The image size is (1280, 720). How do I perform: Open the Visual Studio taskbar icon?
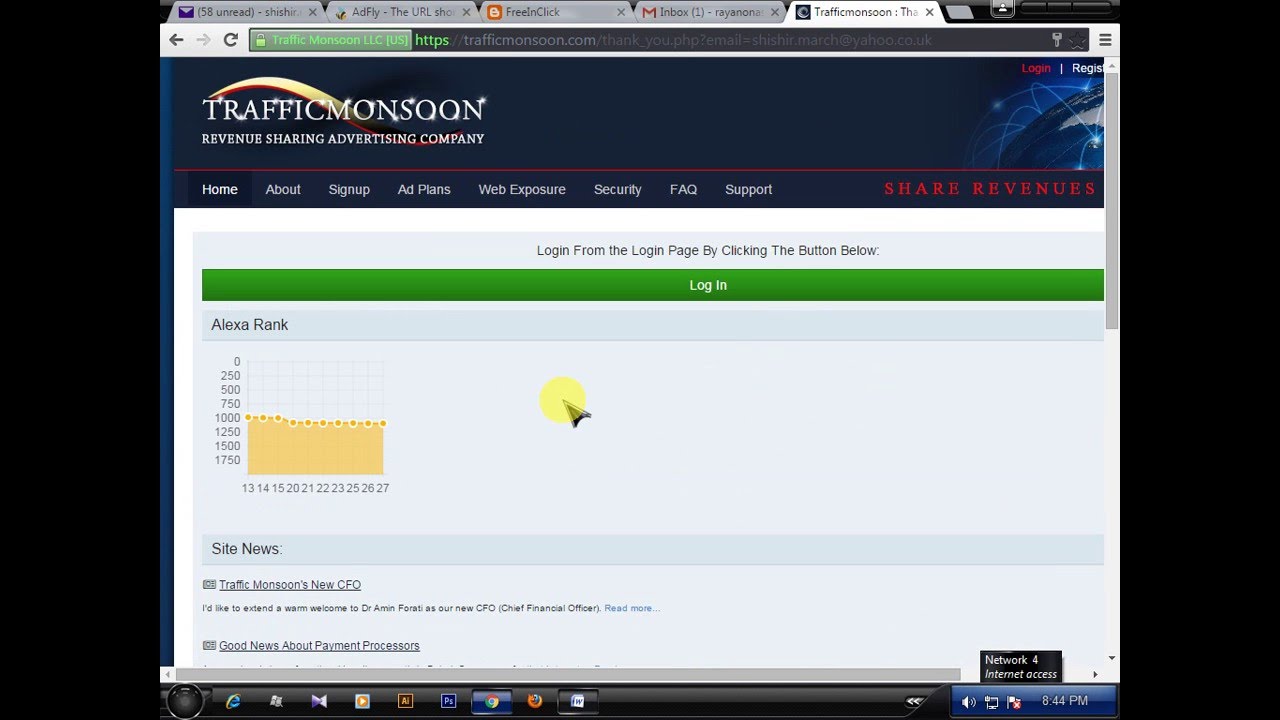point(319,702)
